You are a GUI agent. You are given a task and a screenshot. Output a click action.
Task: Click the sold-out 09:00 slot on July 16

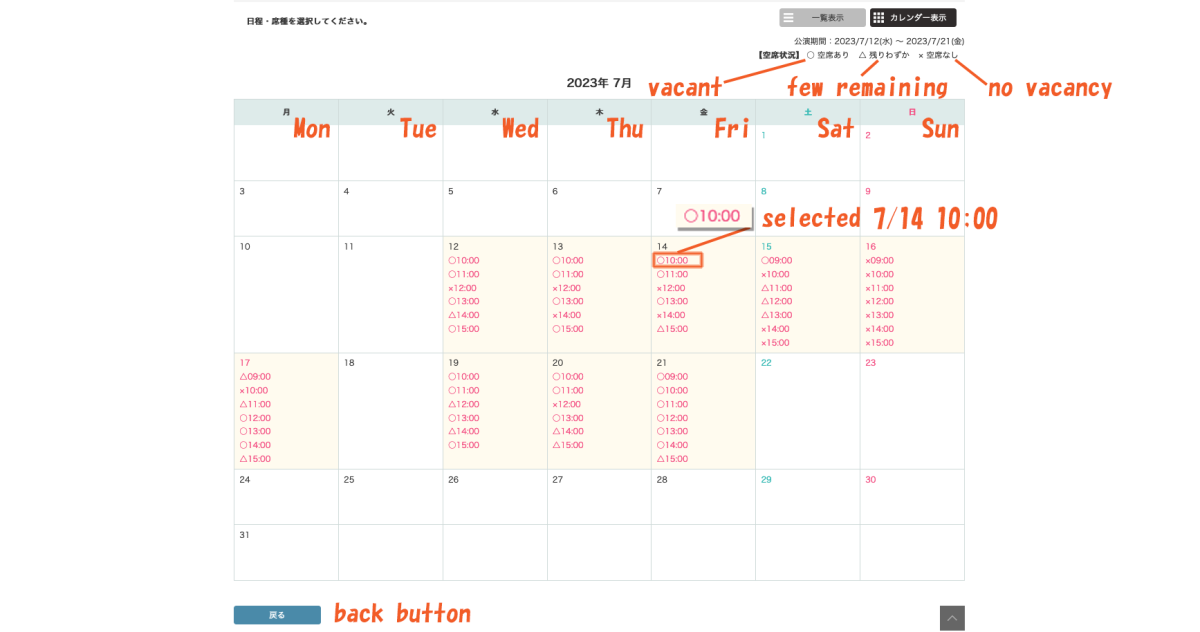point(880,261)
